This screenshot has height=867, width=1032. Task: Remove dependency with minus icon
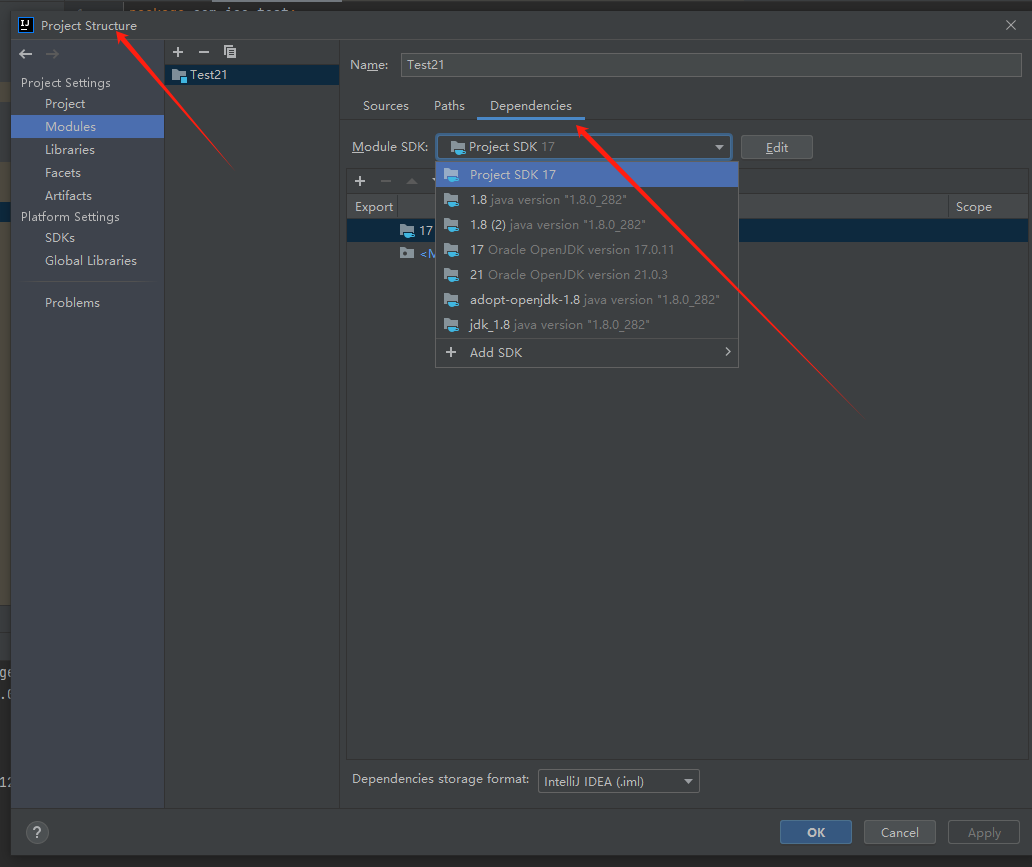[x=386, y=181]
